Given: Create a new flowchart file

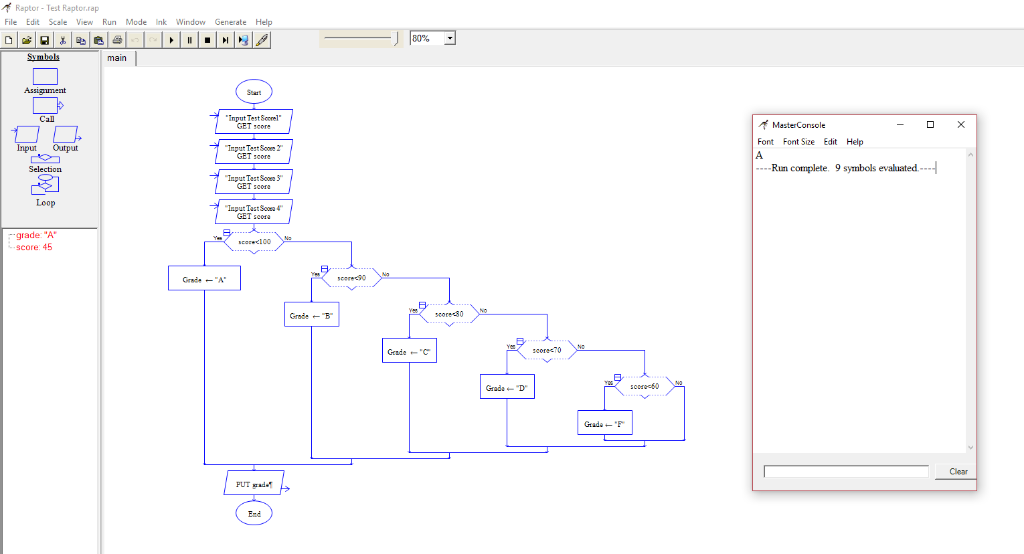Looking at the screenshot, I should pos(8,40).
